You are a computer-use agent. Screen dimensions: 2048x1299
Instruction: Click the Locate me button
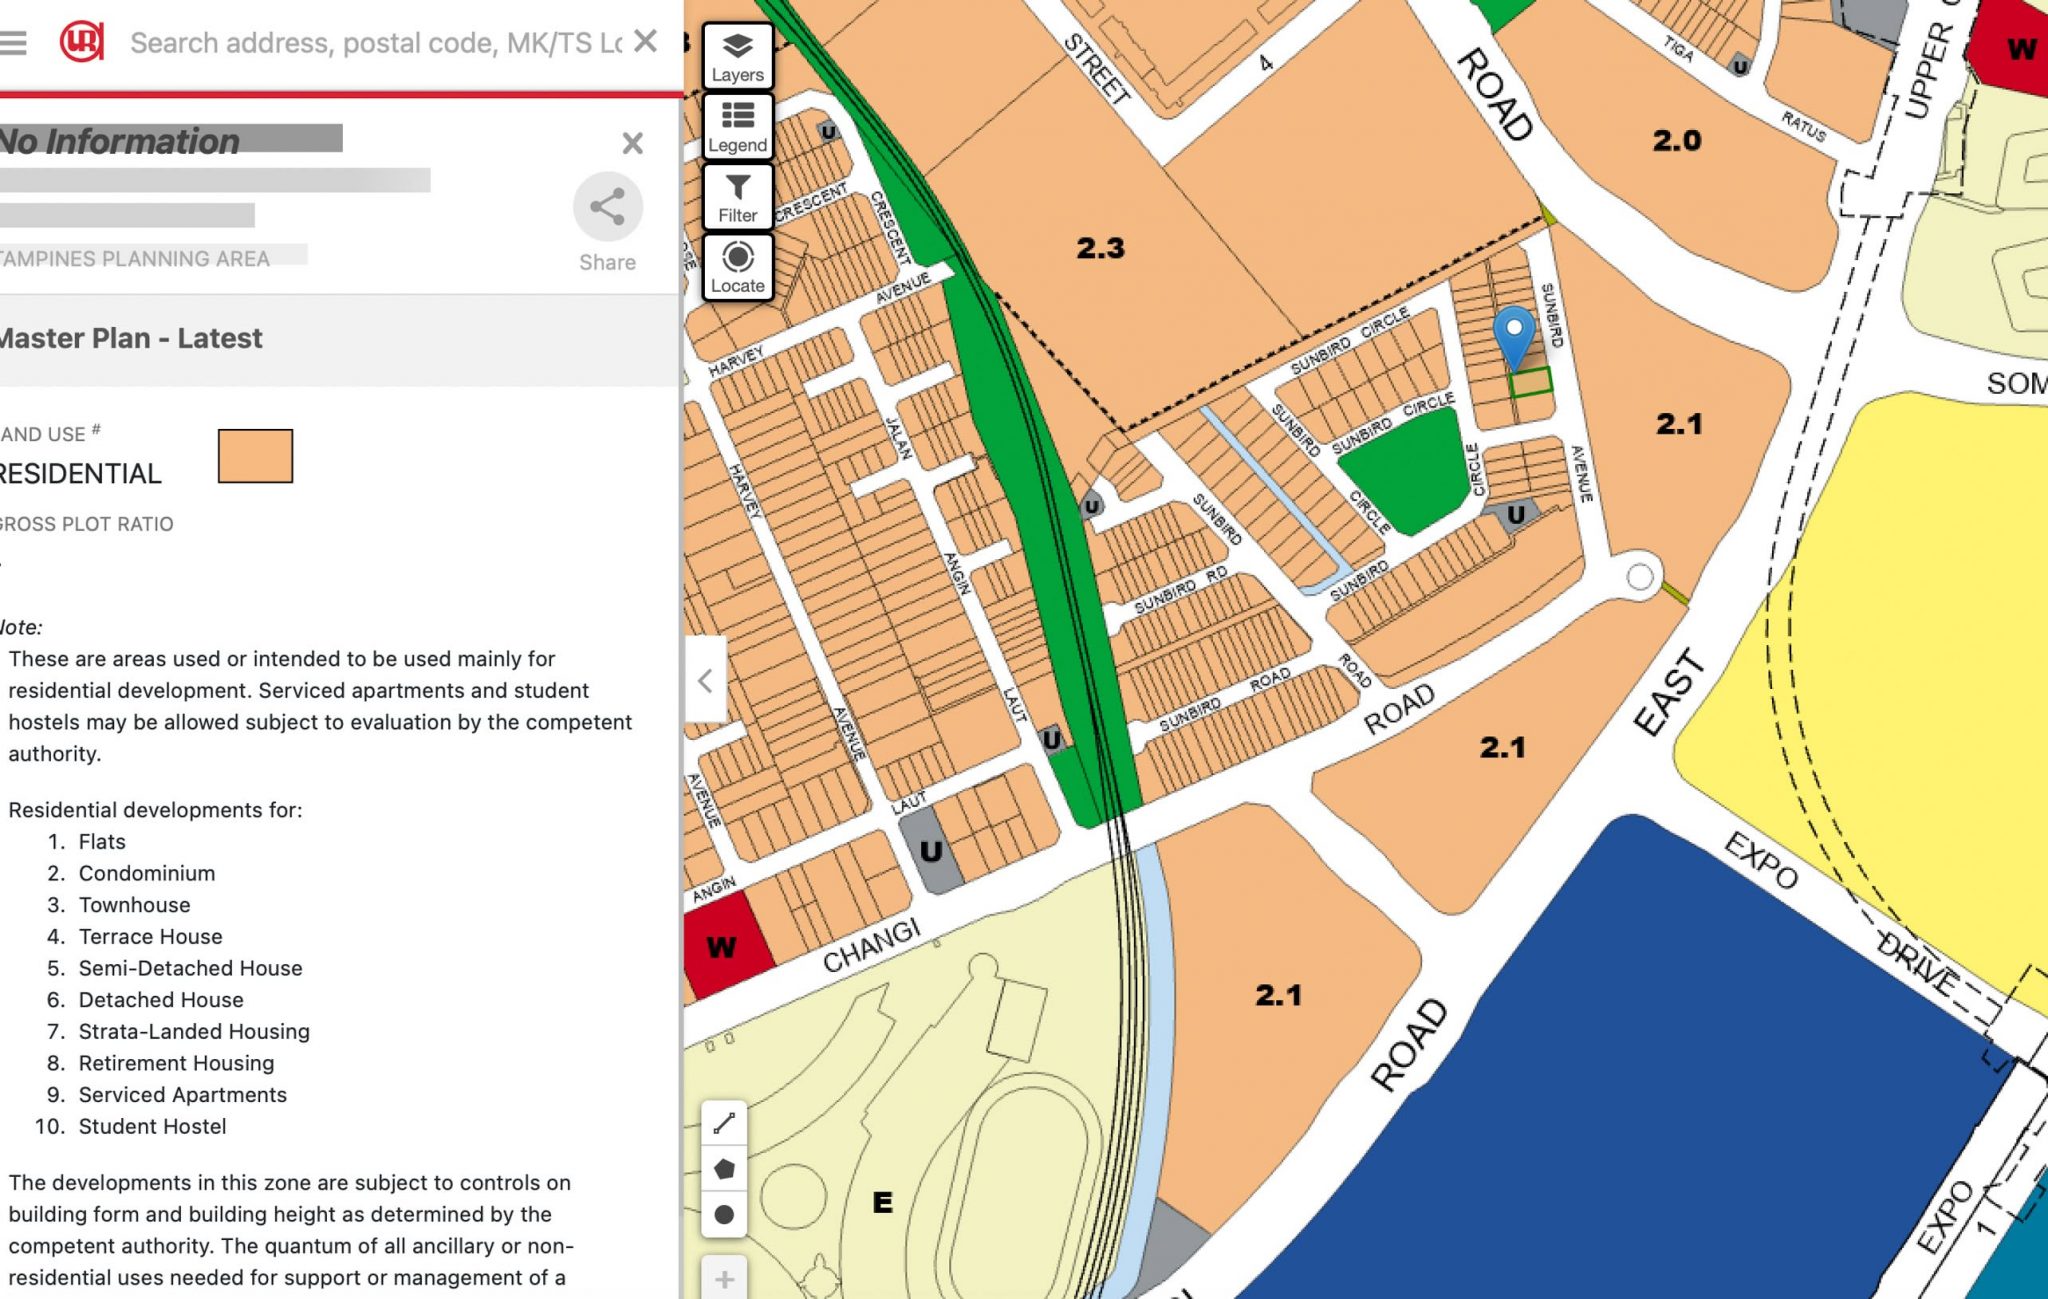pos(737,267)
